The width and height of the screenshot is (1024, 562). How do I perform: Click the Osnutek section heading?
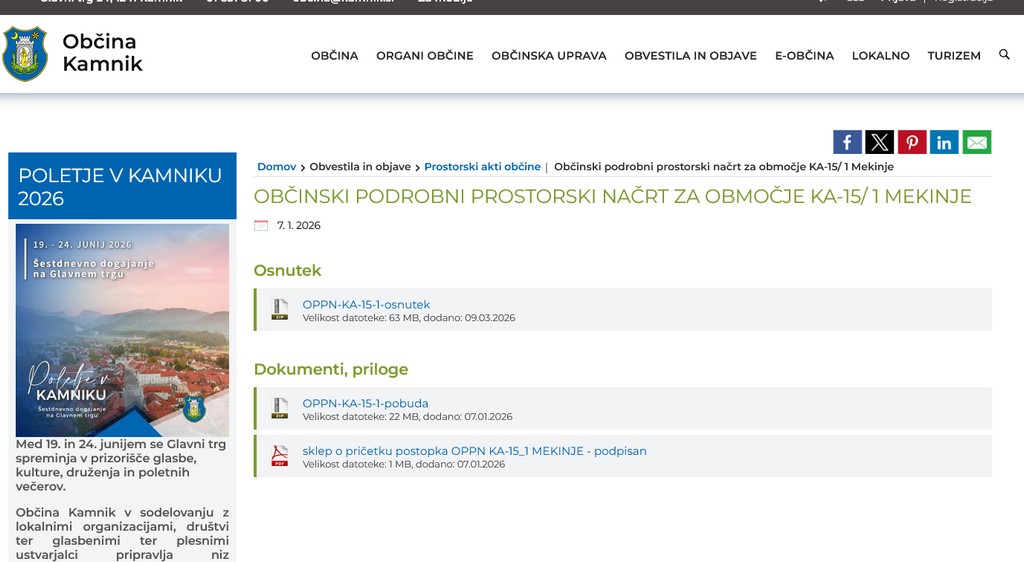pos(287,270)
